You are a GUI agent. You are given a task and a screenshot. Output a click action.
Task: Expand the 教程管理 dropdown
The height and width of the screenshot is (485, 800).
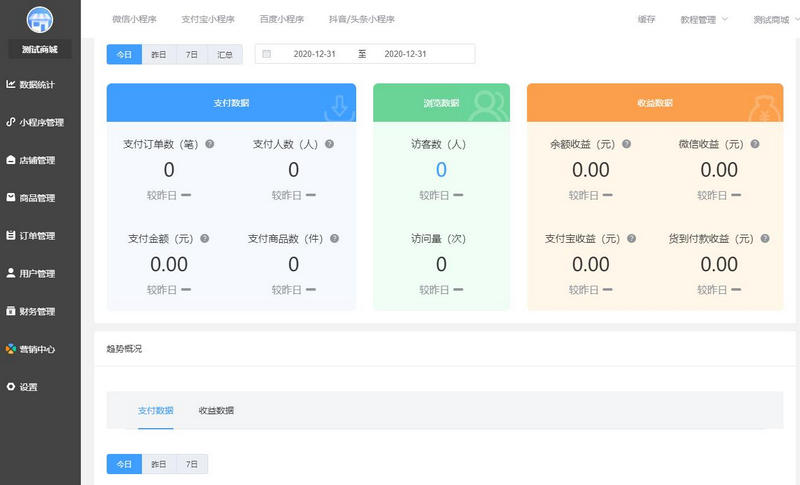704,19
